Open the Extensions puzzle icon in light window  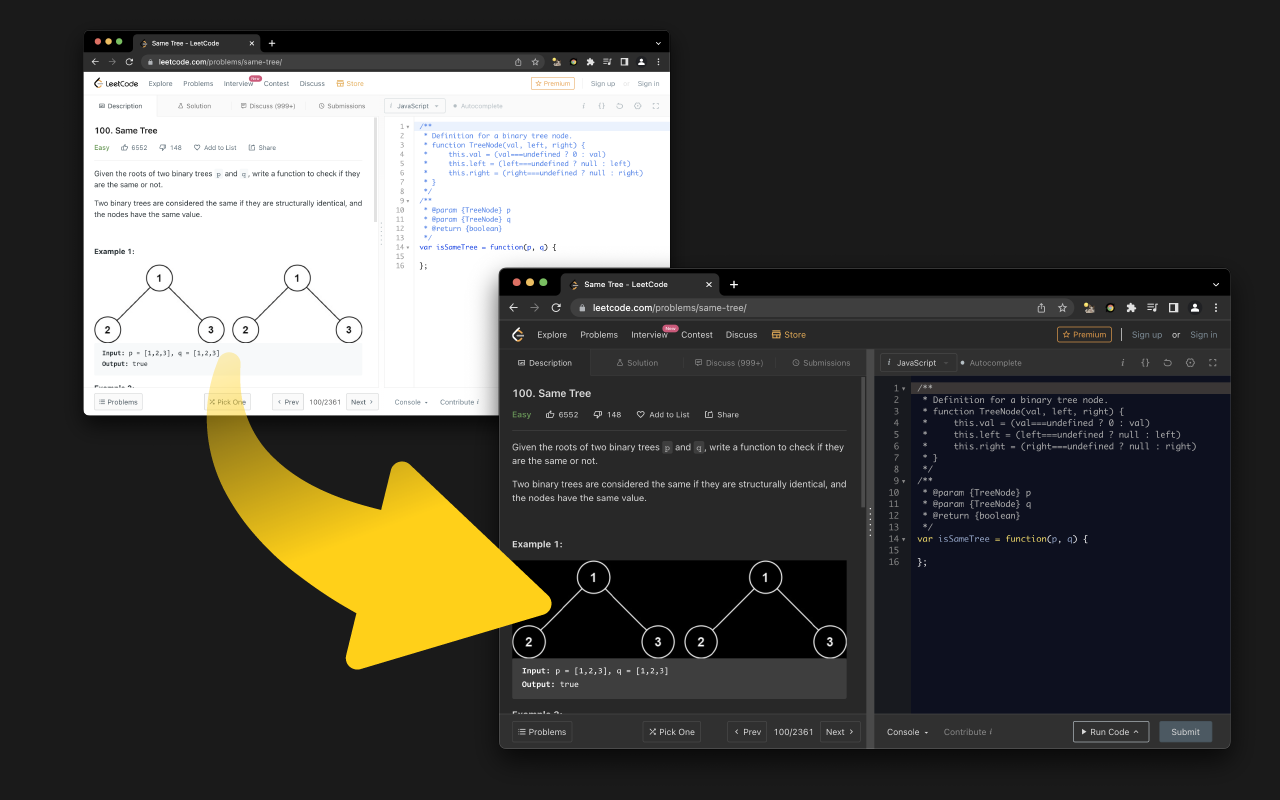click(590, 62)
